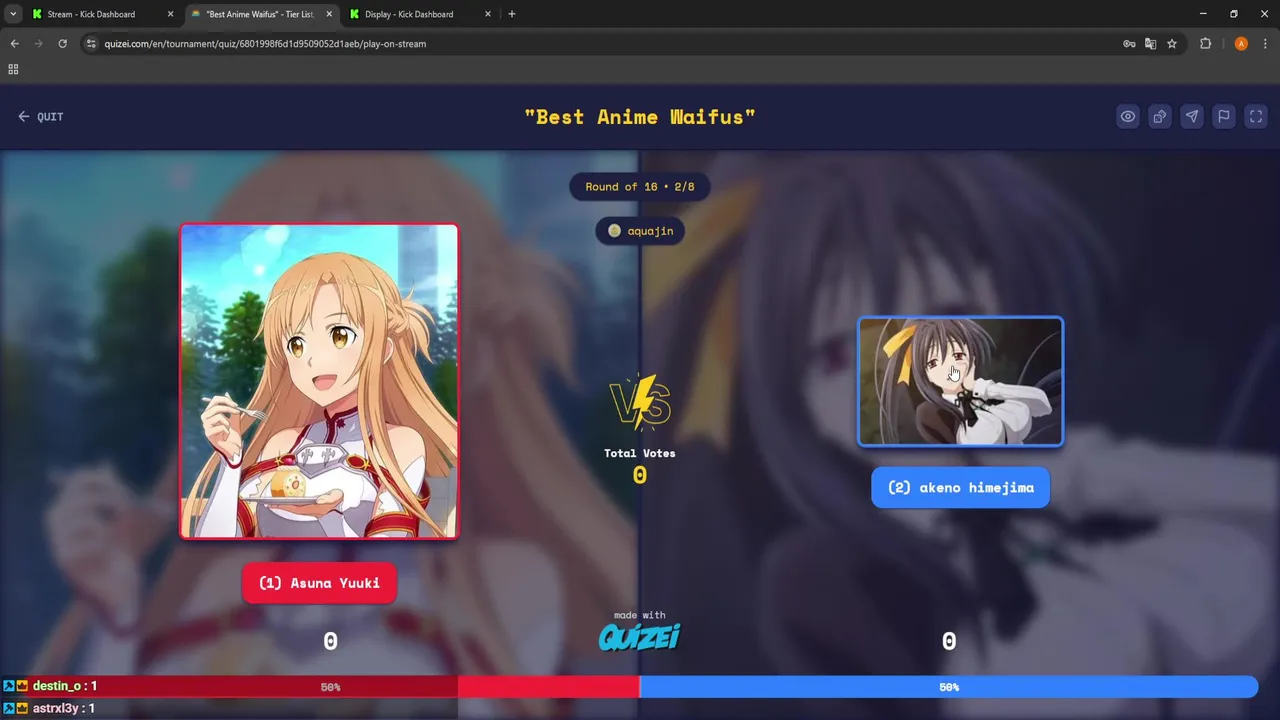The image size is (1280, 720).
Task: Bookmark this page with star icon
Action: pos(1172,44)
